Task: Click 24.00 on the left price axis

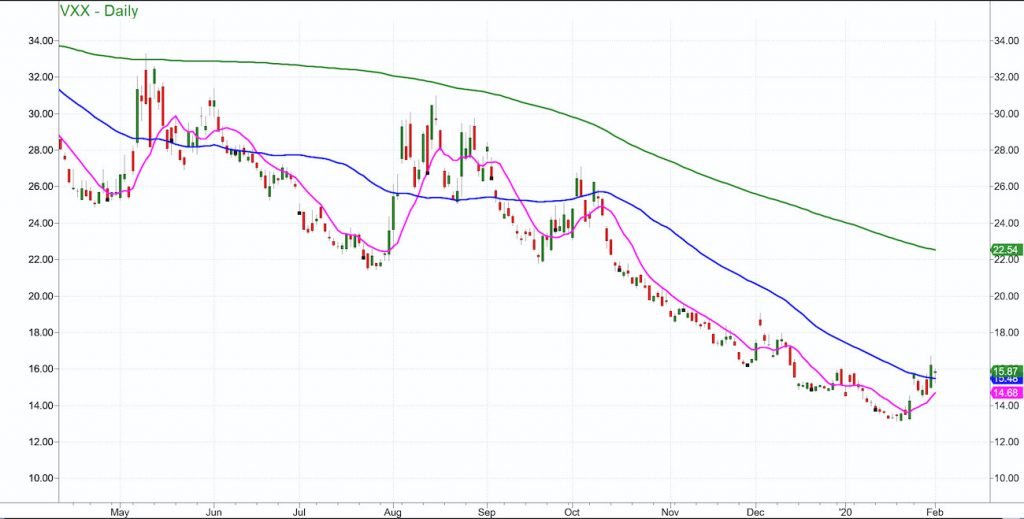Action: tap(40, 223)
